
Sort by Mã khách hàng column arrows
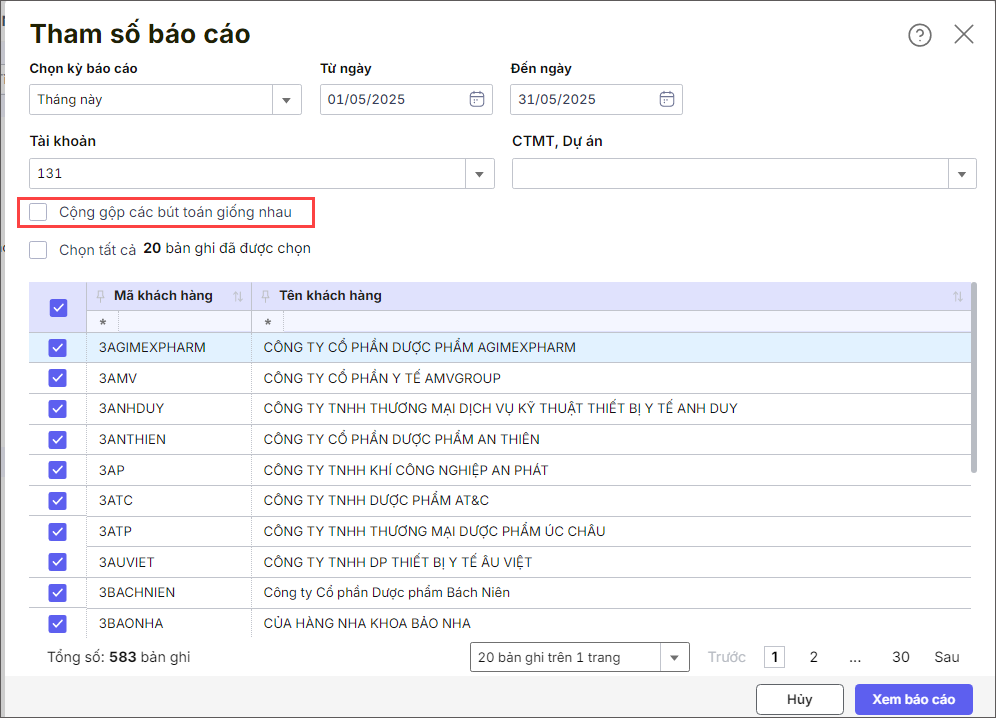tap(238, 296)
